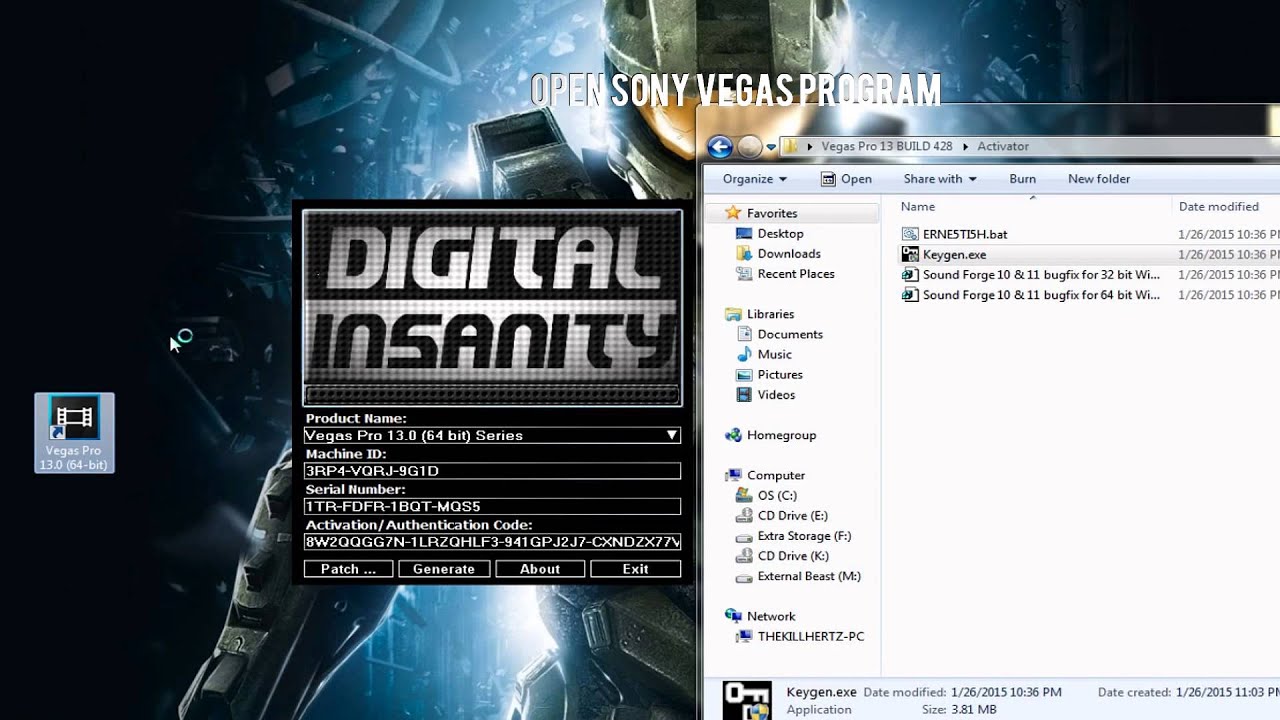1280x720 pixels.
Task: Open the Documents library
Action: click(x=790, y=334)
